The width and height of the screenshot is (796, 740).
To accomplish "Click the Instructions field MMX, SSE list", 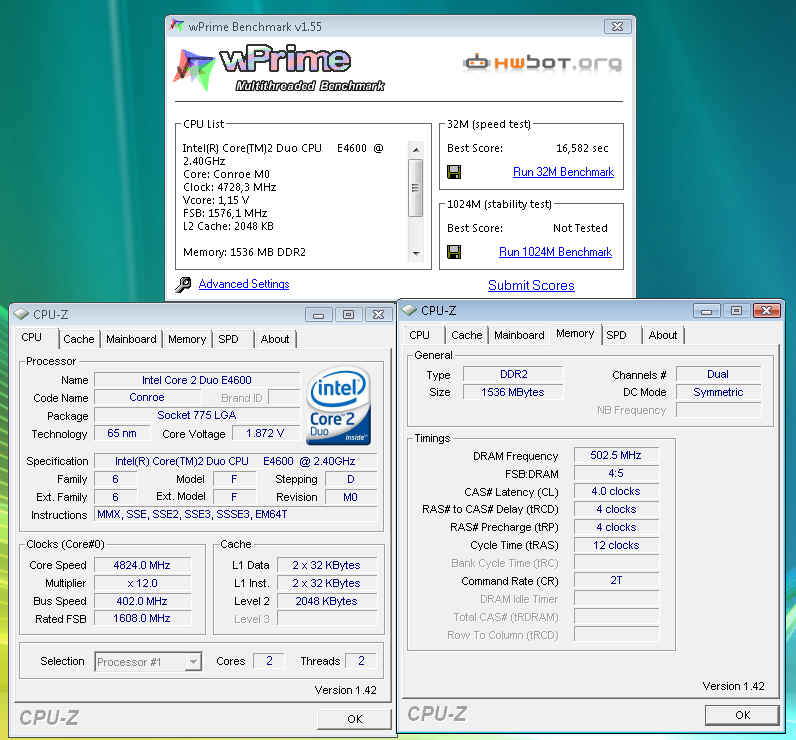I will click(x=236, y=514).
